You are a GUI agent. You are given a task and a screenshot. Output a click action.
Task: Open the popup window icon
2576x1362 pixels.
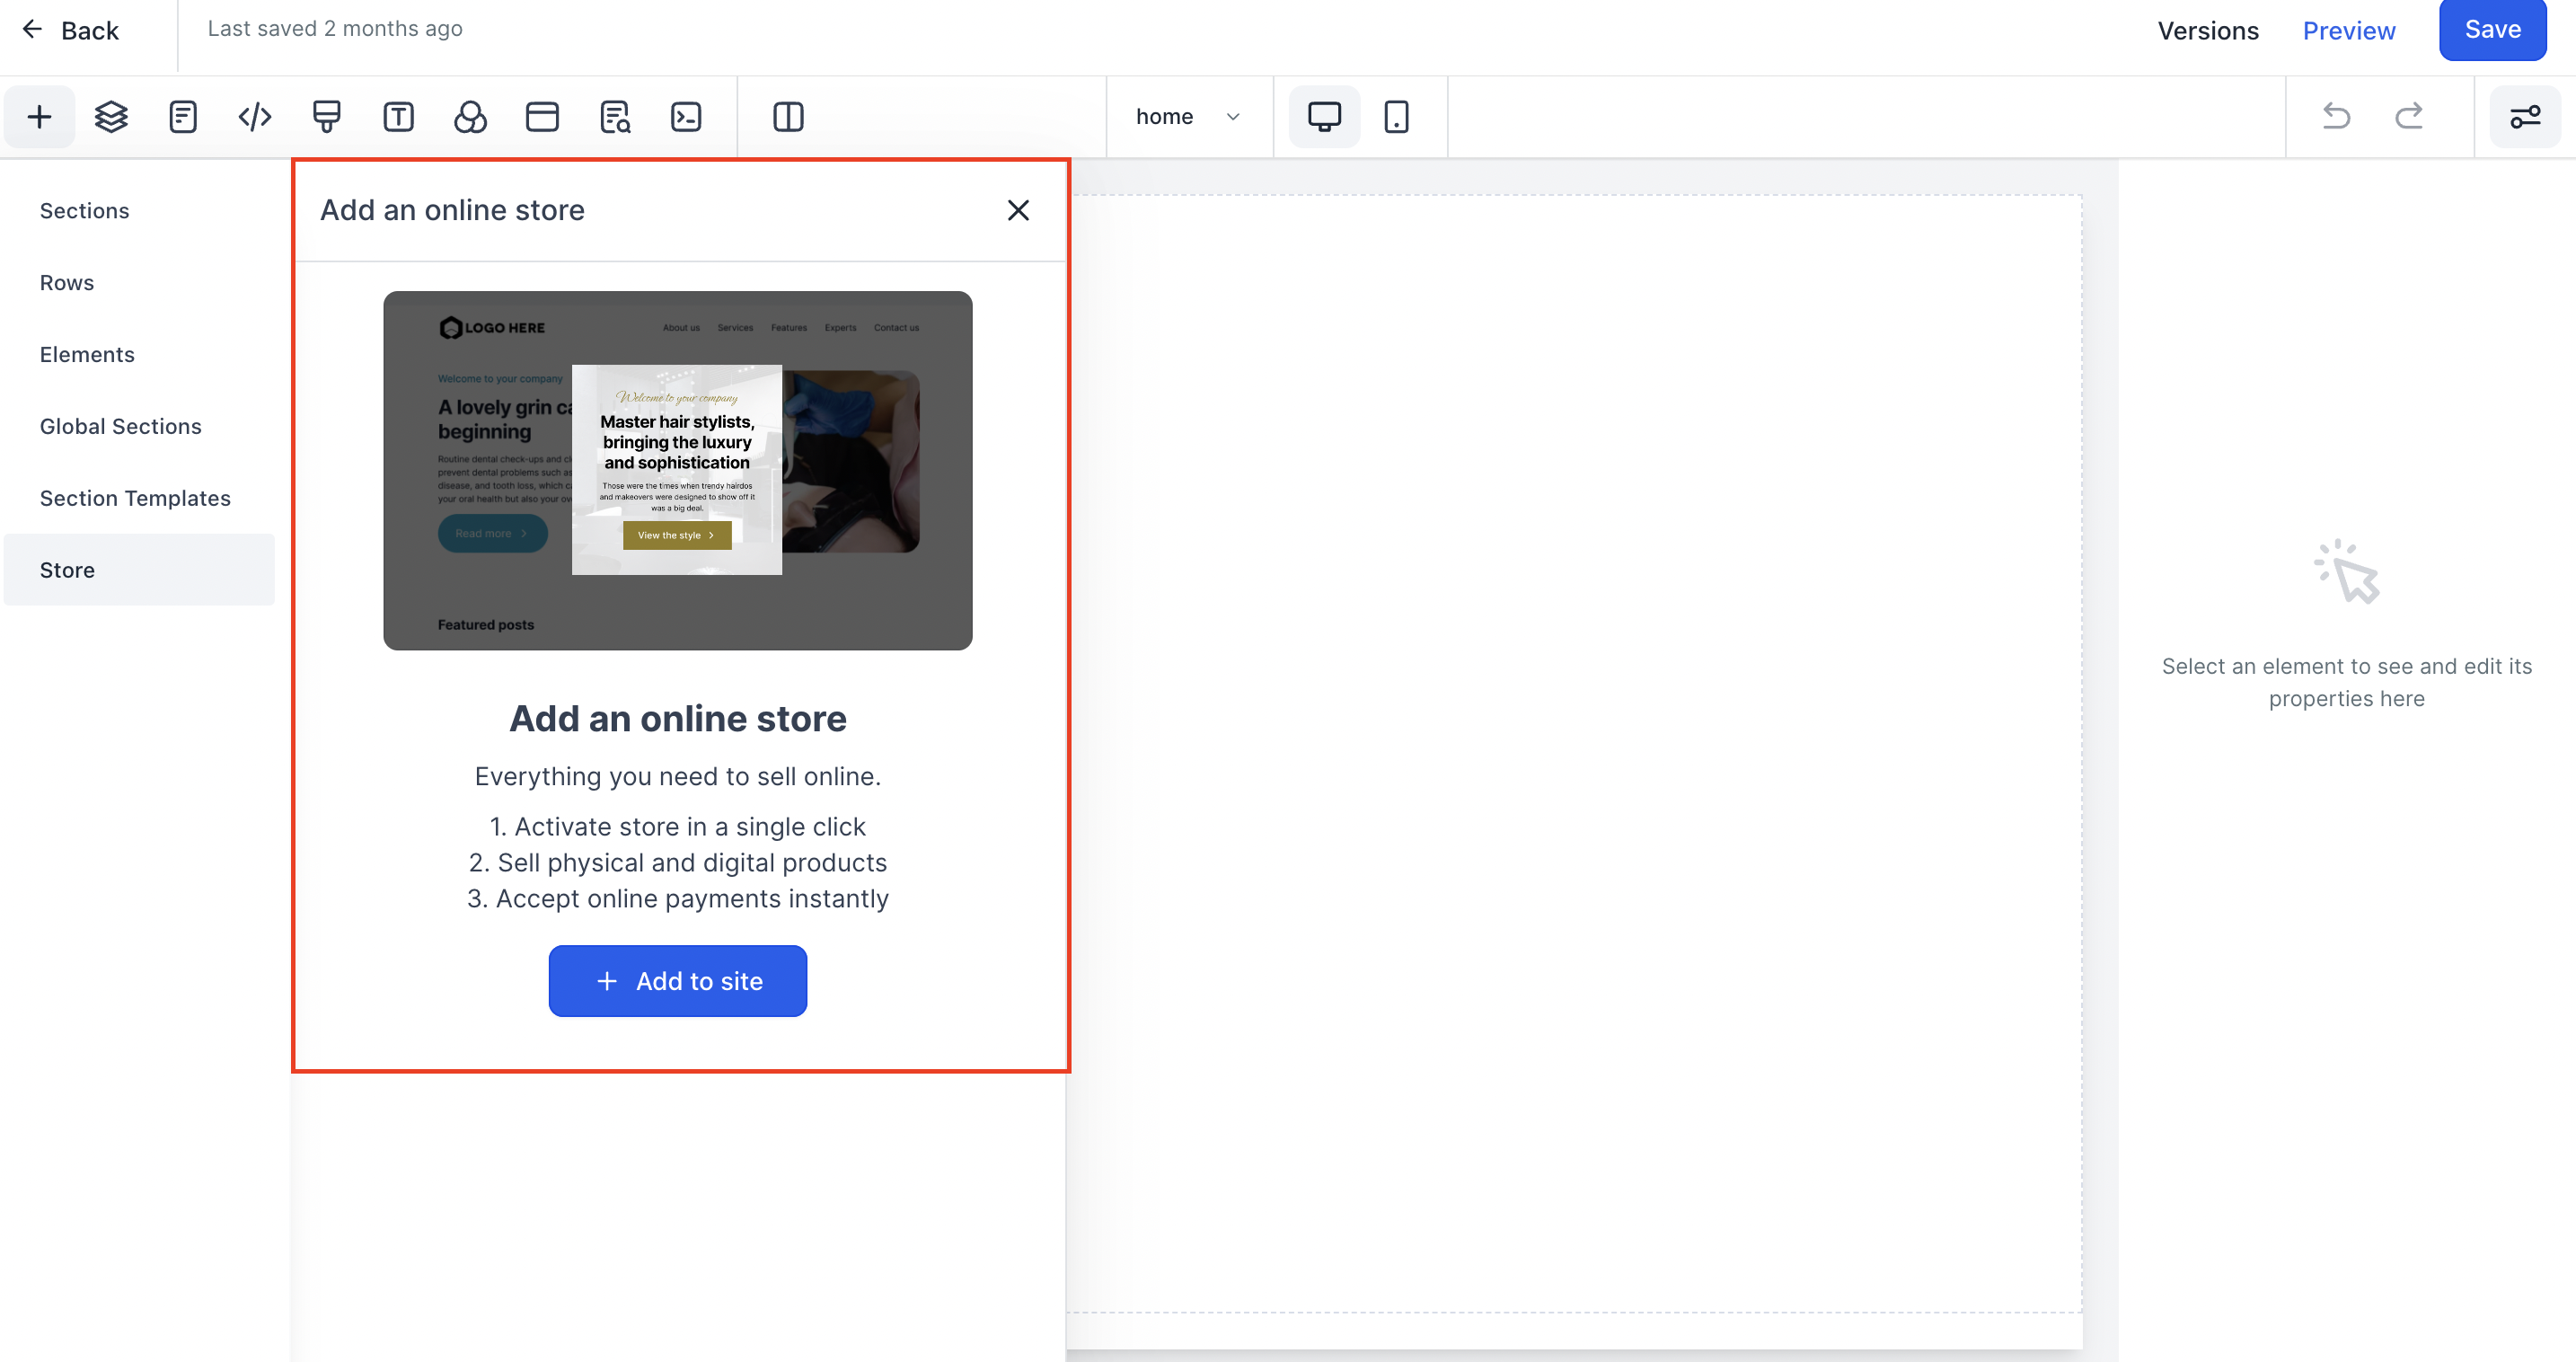coord(542,117)
